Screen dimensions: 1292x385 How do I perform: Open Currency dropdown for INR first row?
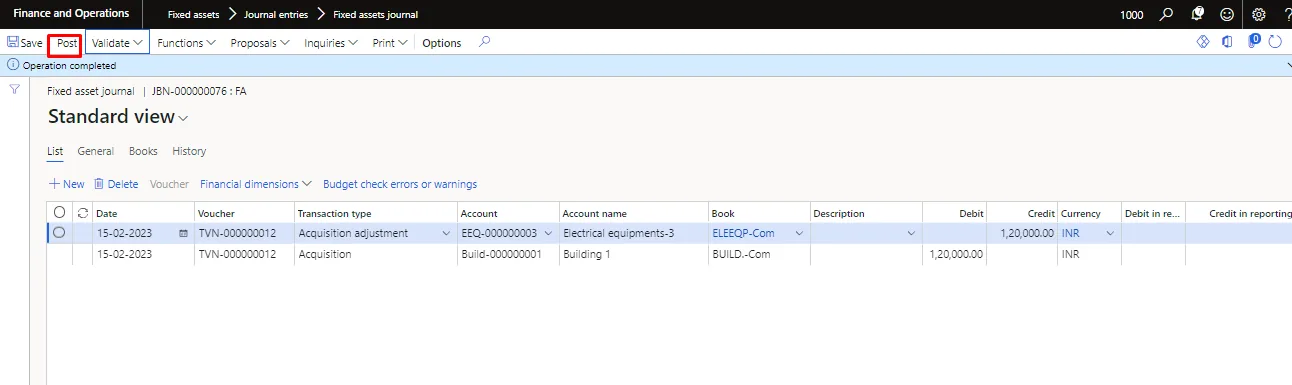pyautogui.click(x=1110, y=233)
